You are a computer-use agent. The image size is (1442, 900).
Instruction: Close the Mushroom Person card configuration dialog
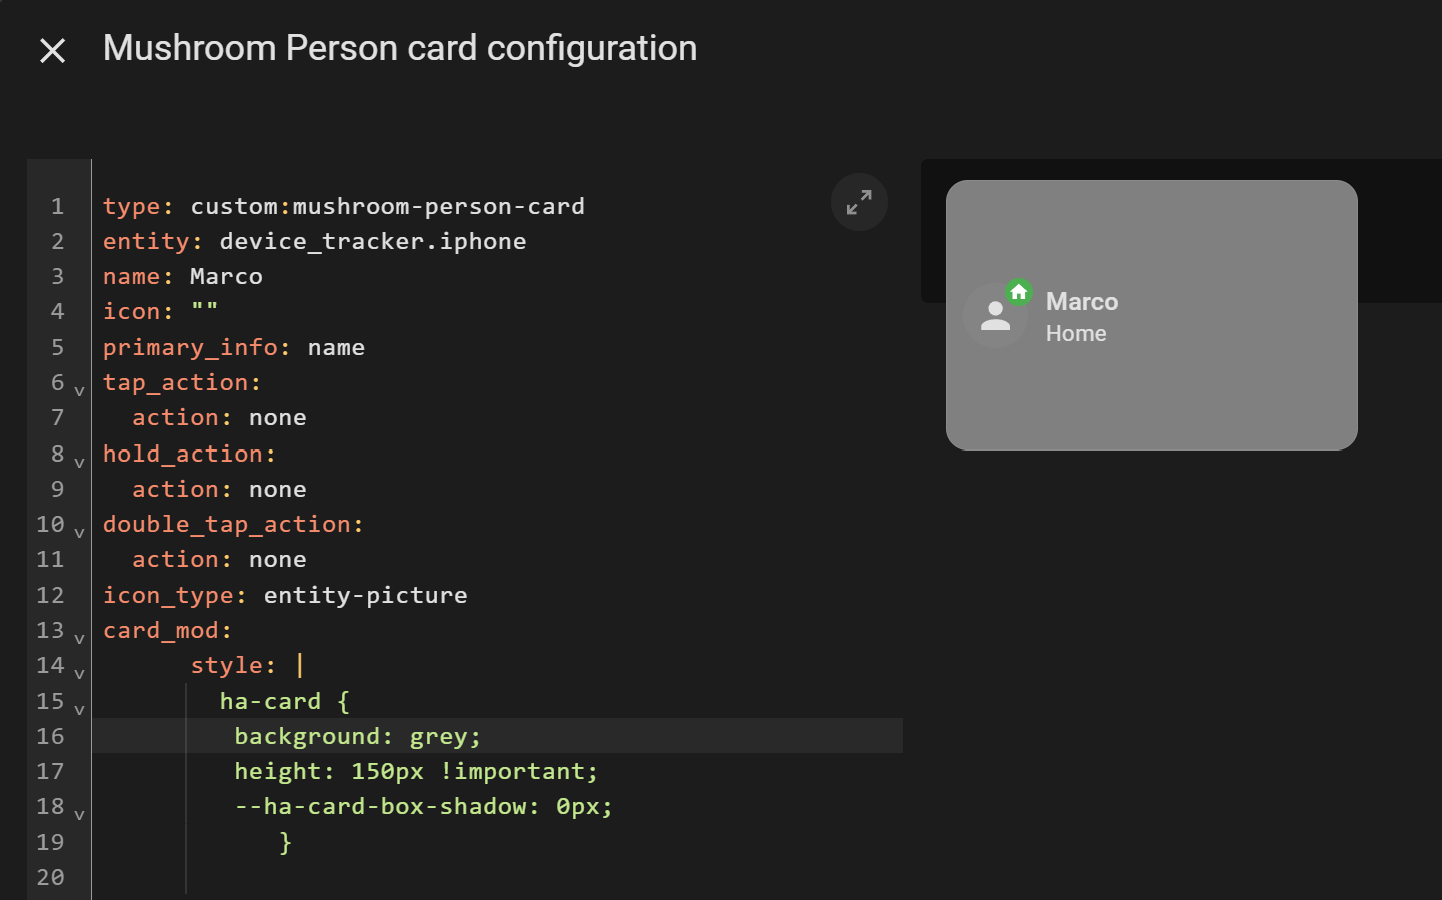(52, 50)
